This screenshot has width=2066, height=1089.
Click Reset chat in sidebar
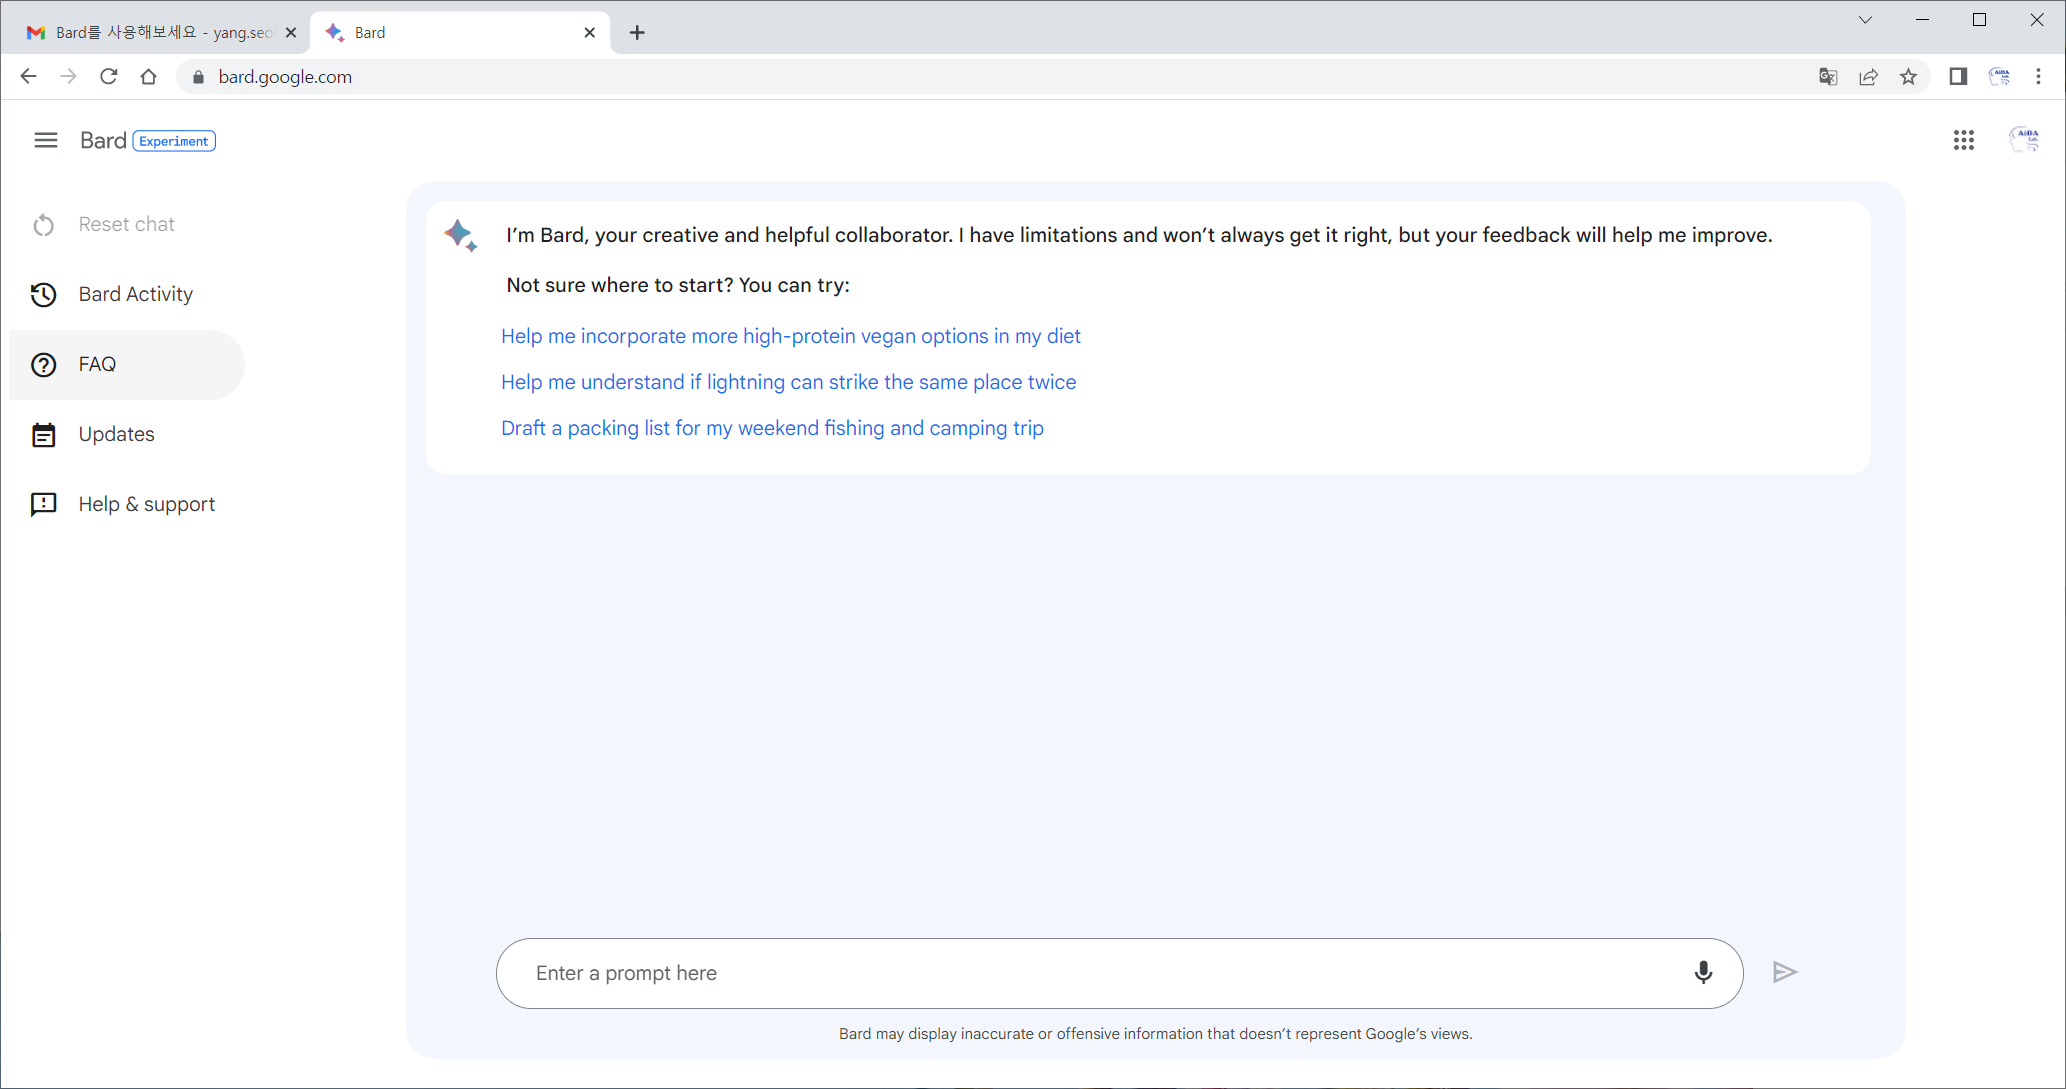(126, 224)
